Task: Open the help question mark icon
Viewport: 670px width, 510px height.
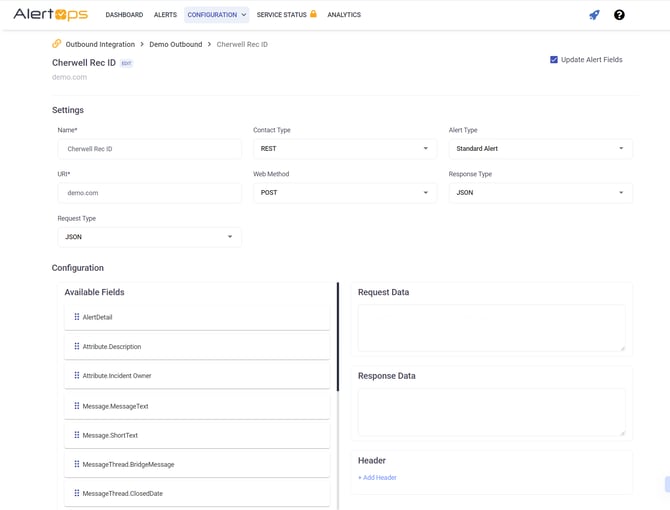Action: click(619, 15)
